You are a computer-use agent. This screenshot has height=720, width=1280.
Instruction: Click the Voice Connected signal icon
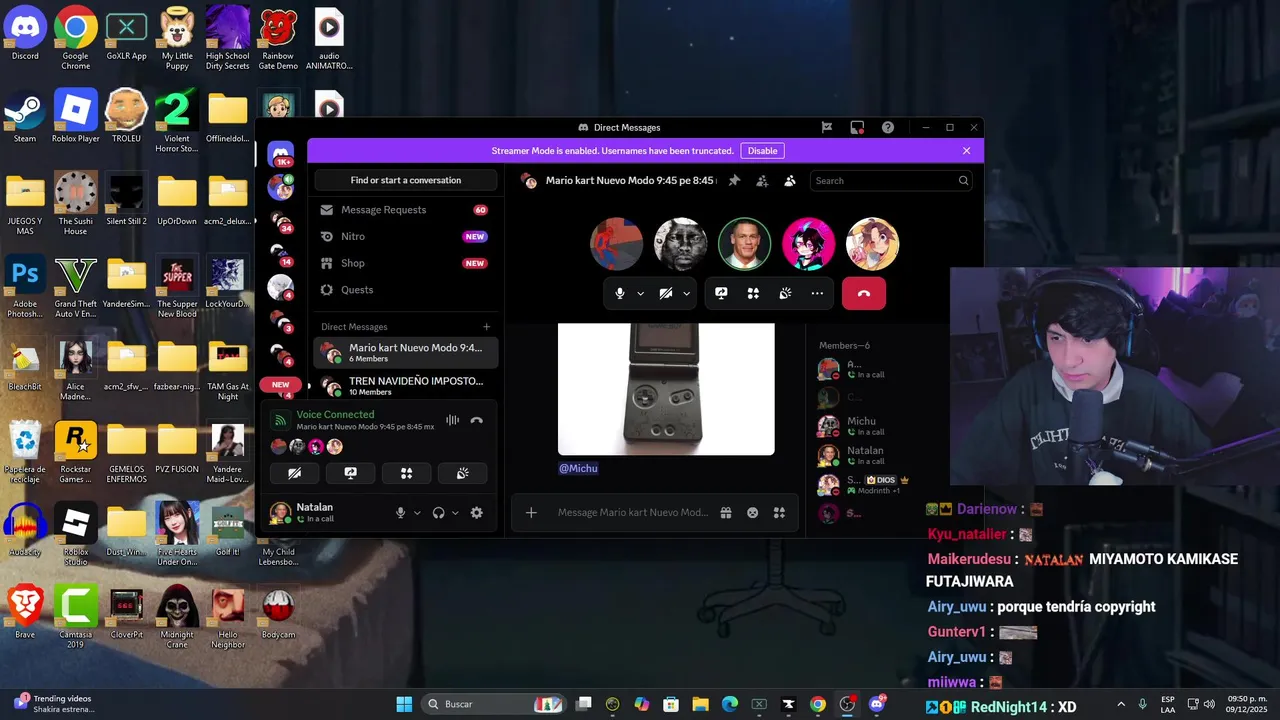click(280, 420)
